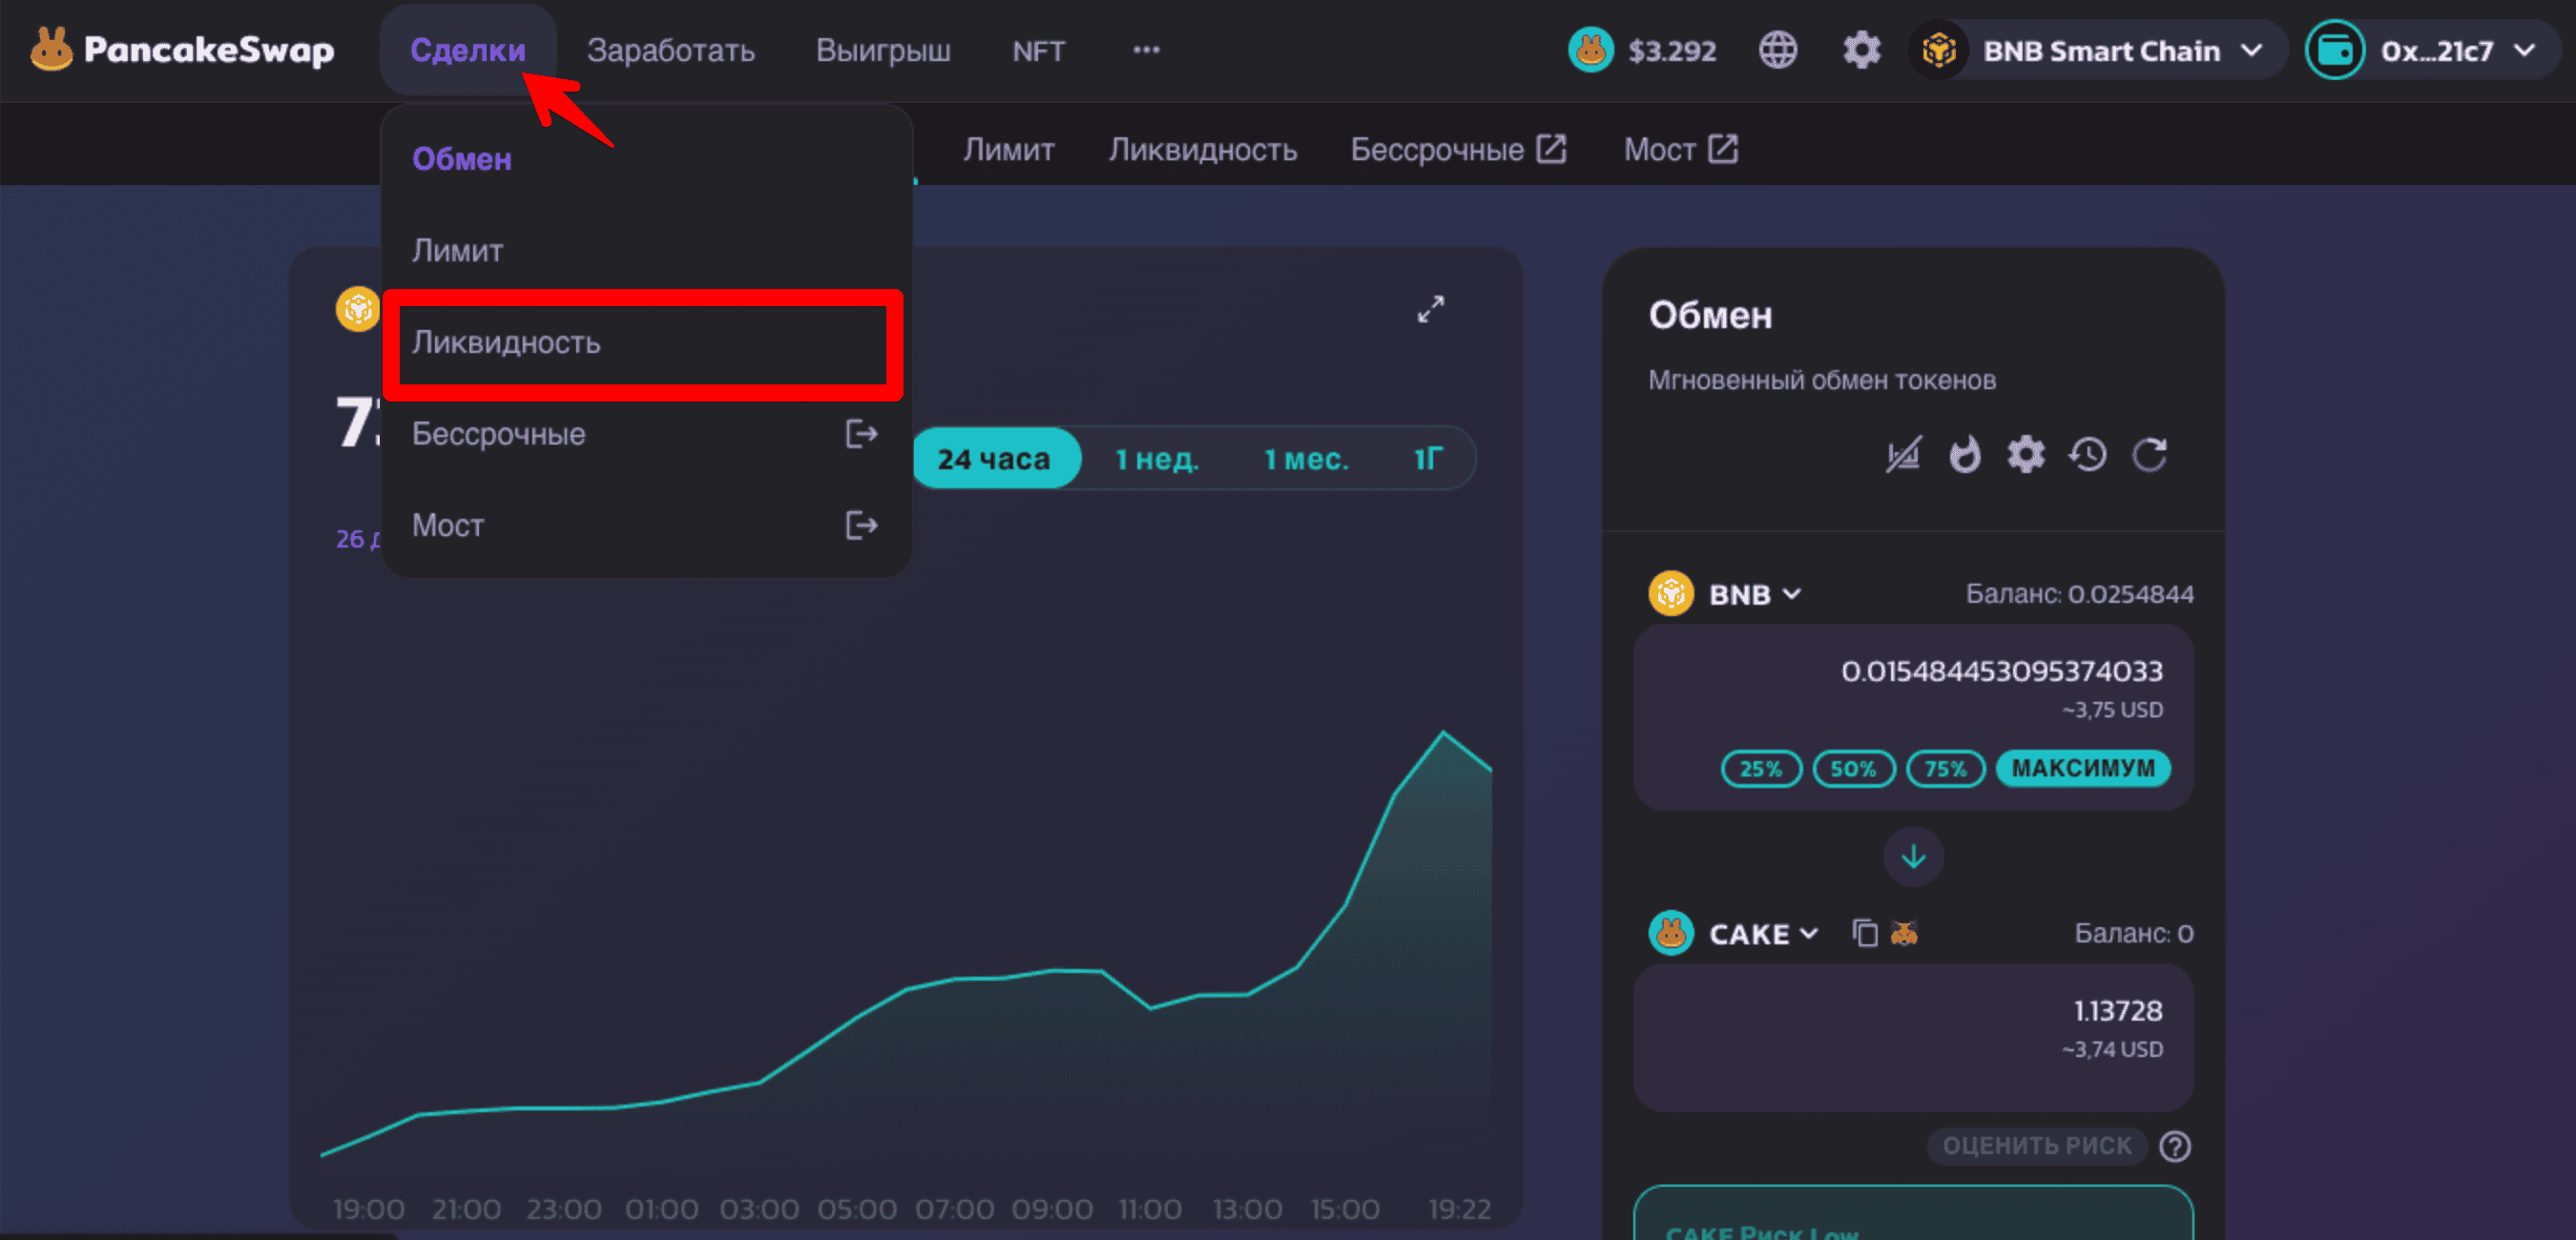Choose Бессрочные in the dropdown menu
Screen dimensions: 2576x1240
(646, 434)
